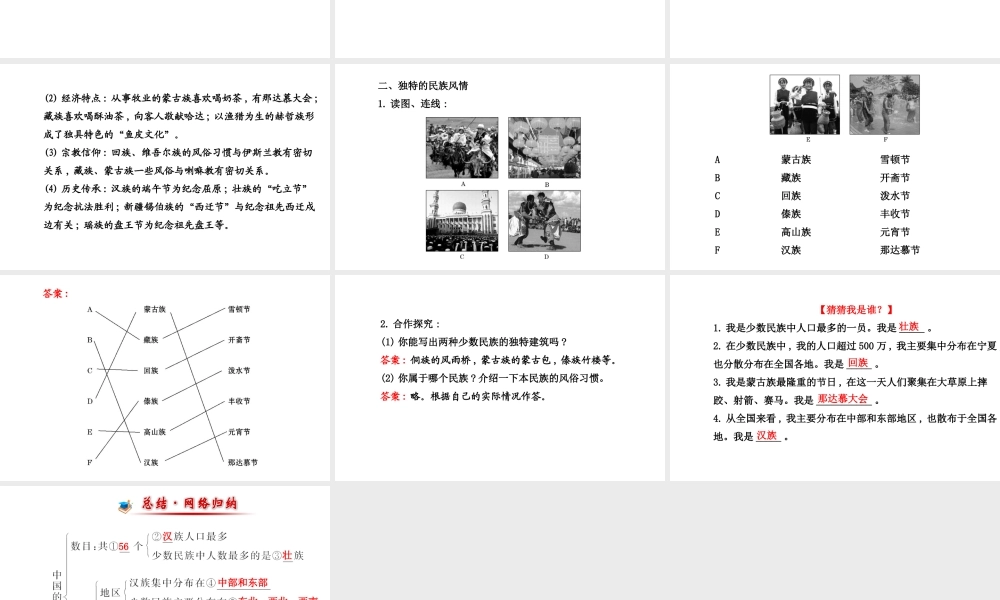Click 汉族 in the matching list beside letter F

(791, 250)
